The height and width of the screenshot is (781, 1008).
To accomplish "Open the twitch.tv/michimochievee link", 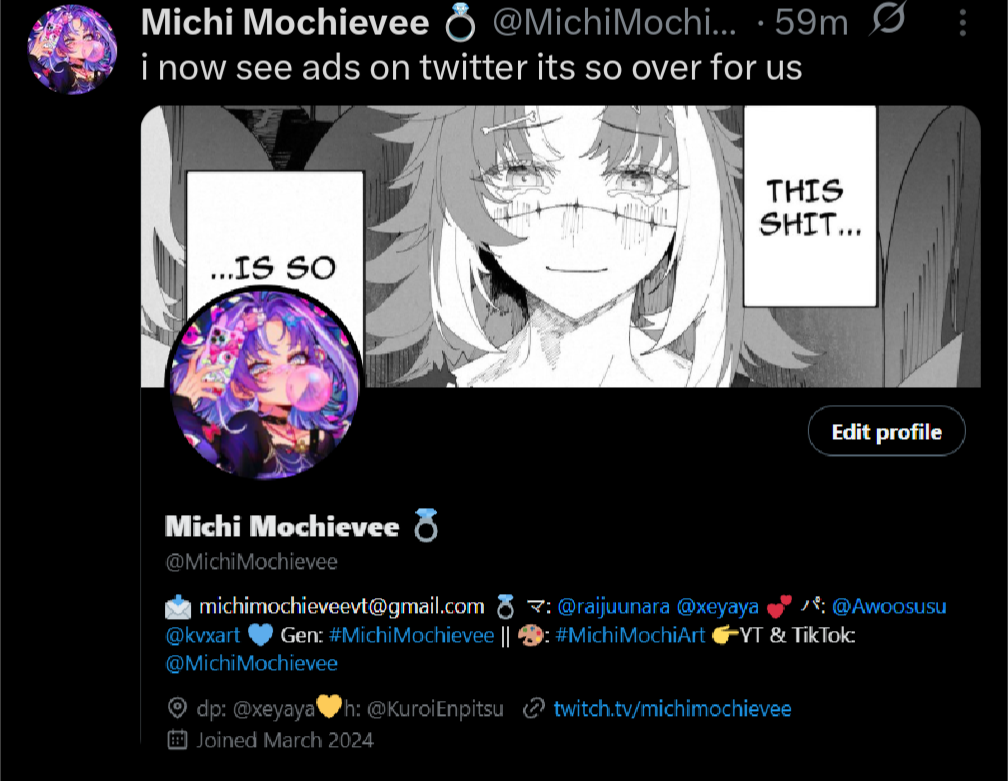I will pos(672,708).
